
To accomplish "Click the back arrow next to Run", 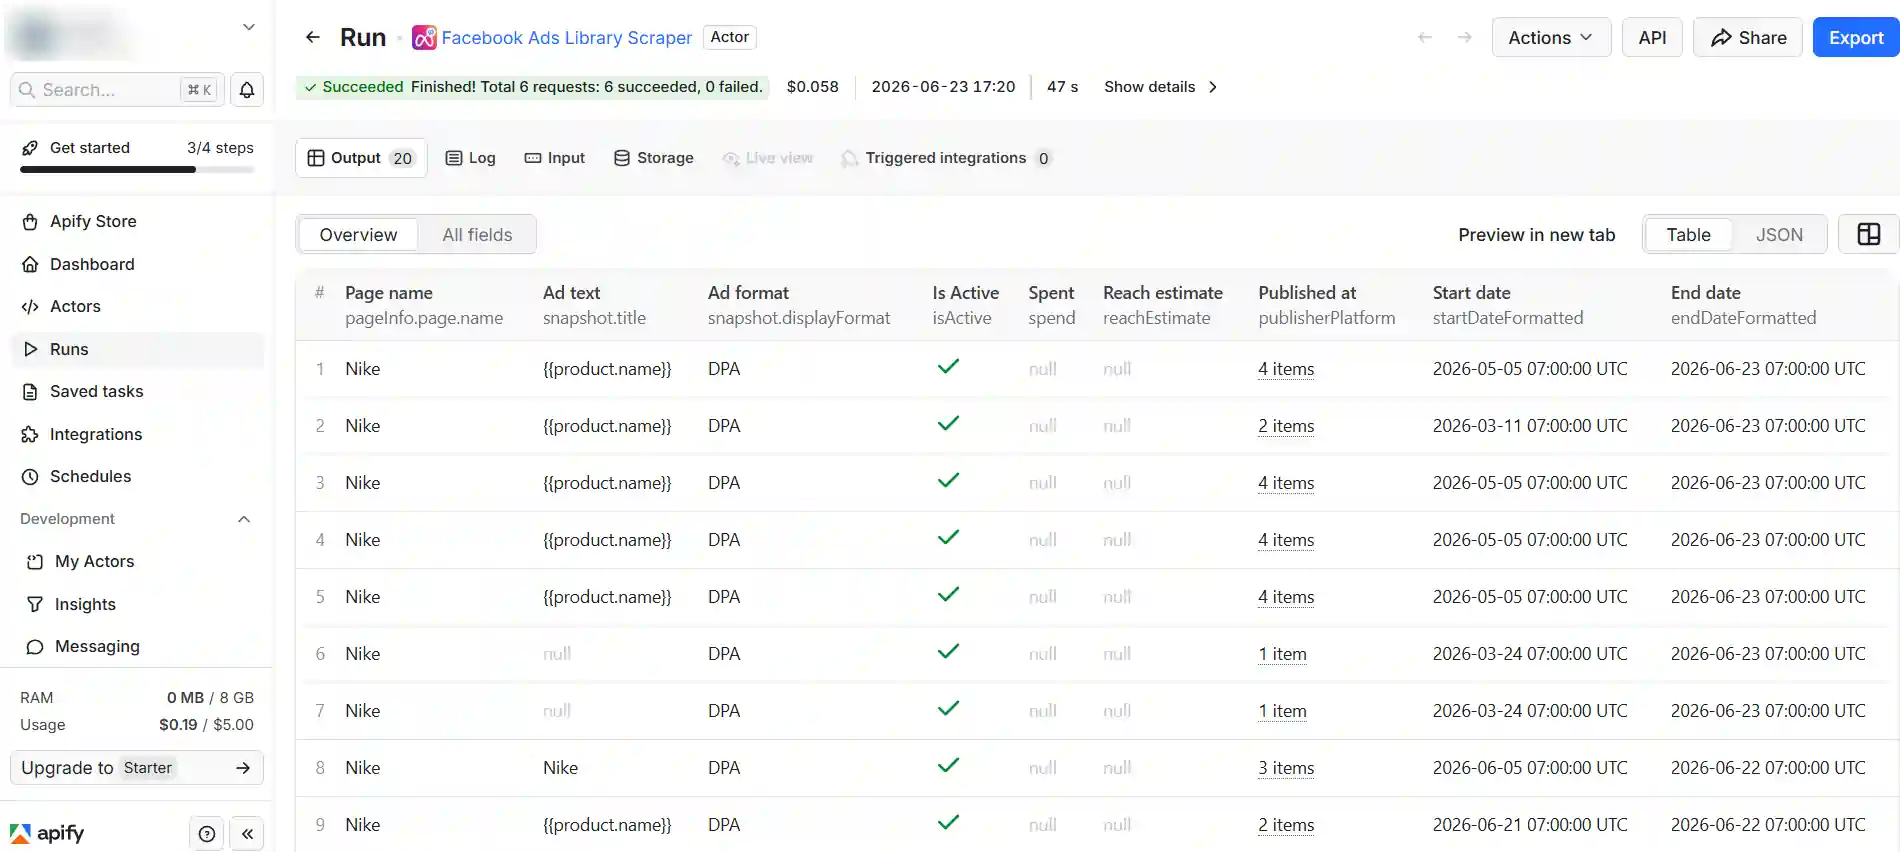I will [x=313, y=37].
